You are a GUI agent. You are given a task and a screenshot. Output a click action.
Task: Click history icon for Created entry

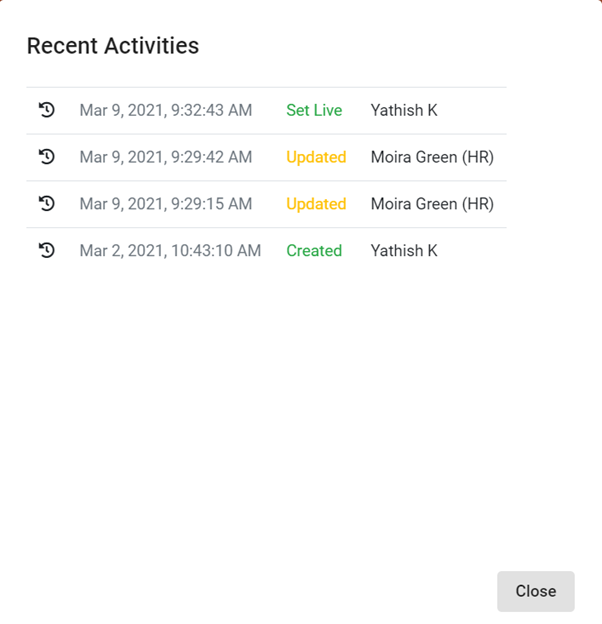pos(46,251)
